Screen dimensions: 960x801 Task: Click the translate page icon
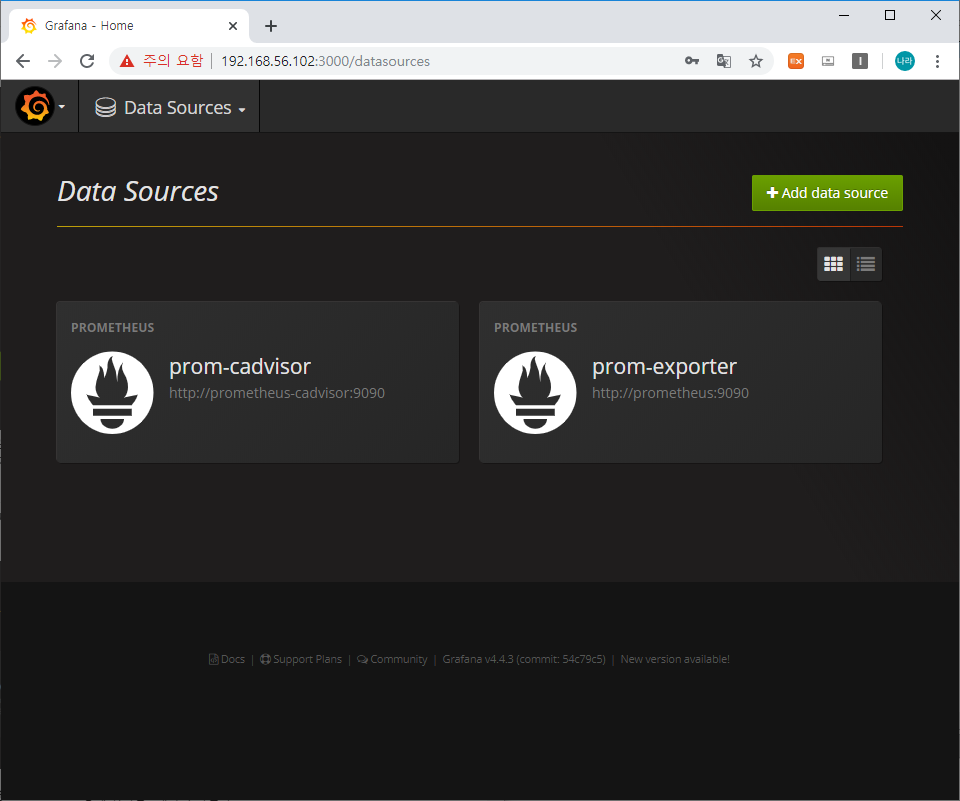tap(724, 61)
